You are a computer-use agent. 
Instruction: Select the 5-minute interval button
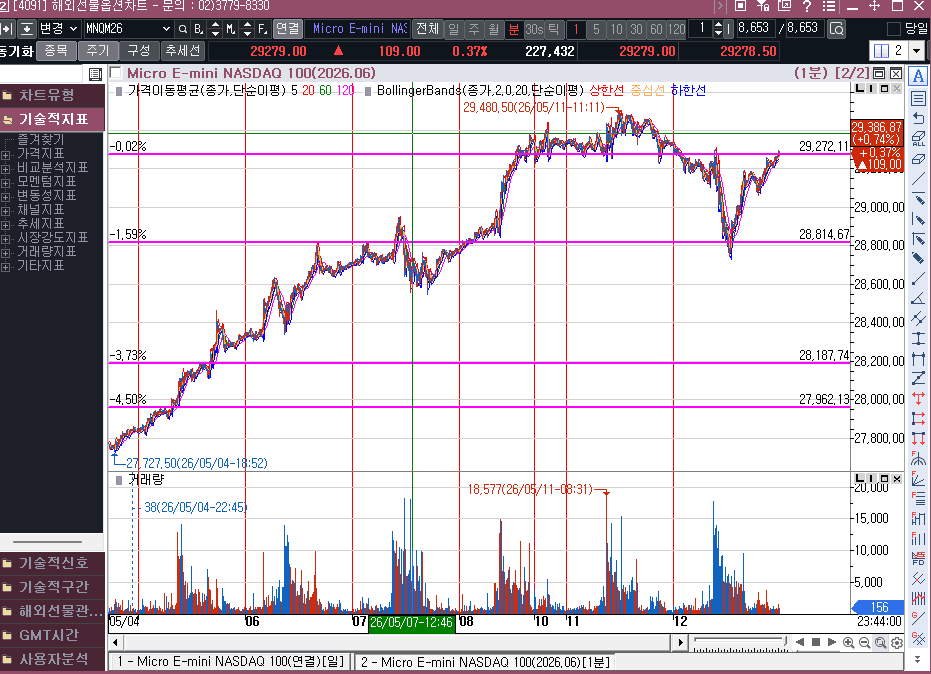tap(596, 29)
